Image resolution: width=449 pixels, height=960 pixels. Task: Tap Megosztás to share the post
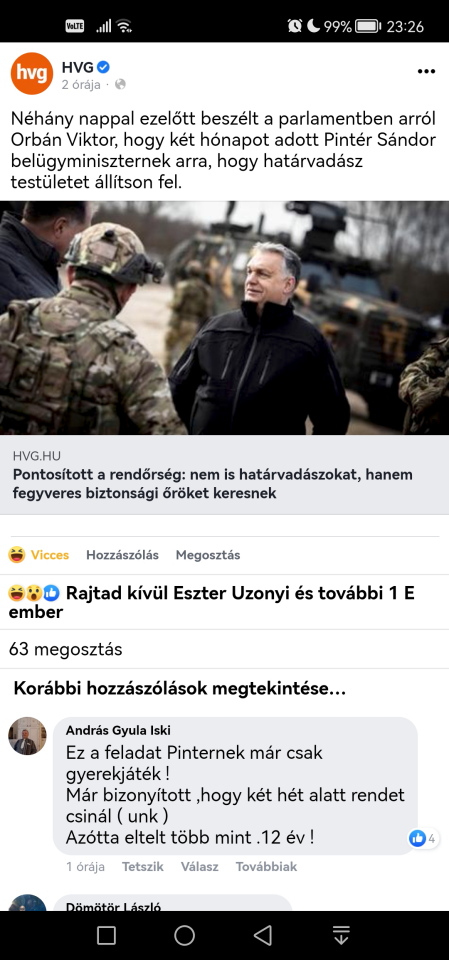click(x=208, y=555)
